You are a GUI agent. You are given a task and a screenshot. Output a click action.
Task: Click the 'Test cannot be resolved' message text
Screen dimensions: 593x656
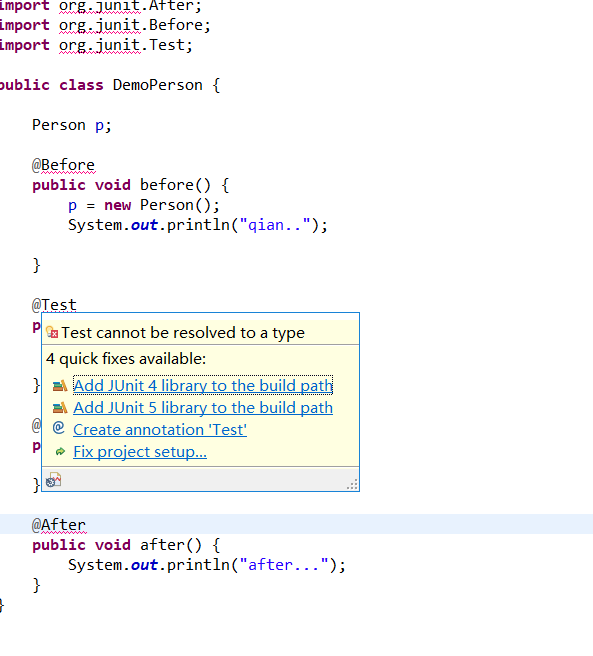point(183,333)
